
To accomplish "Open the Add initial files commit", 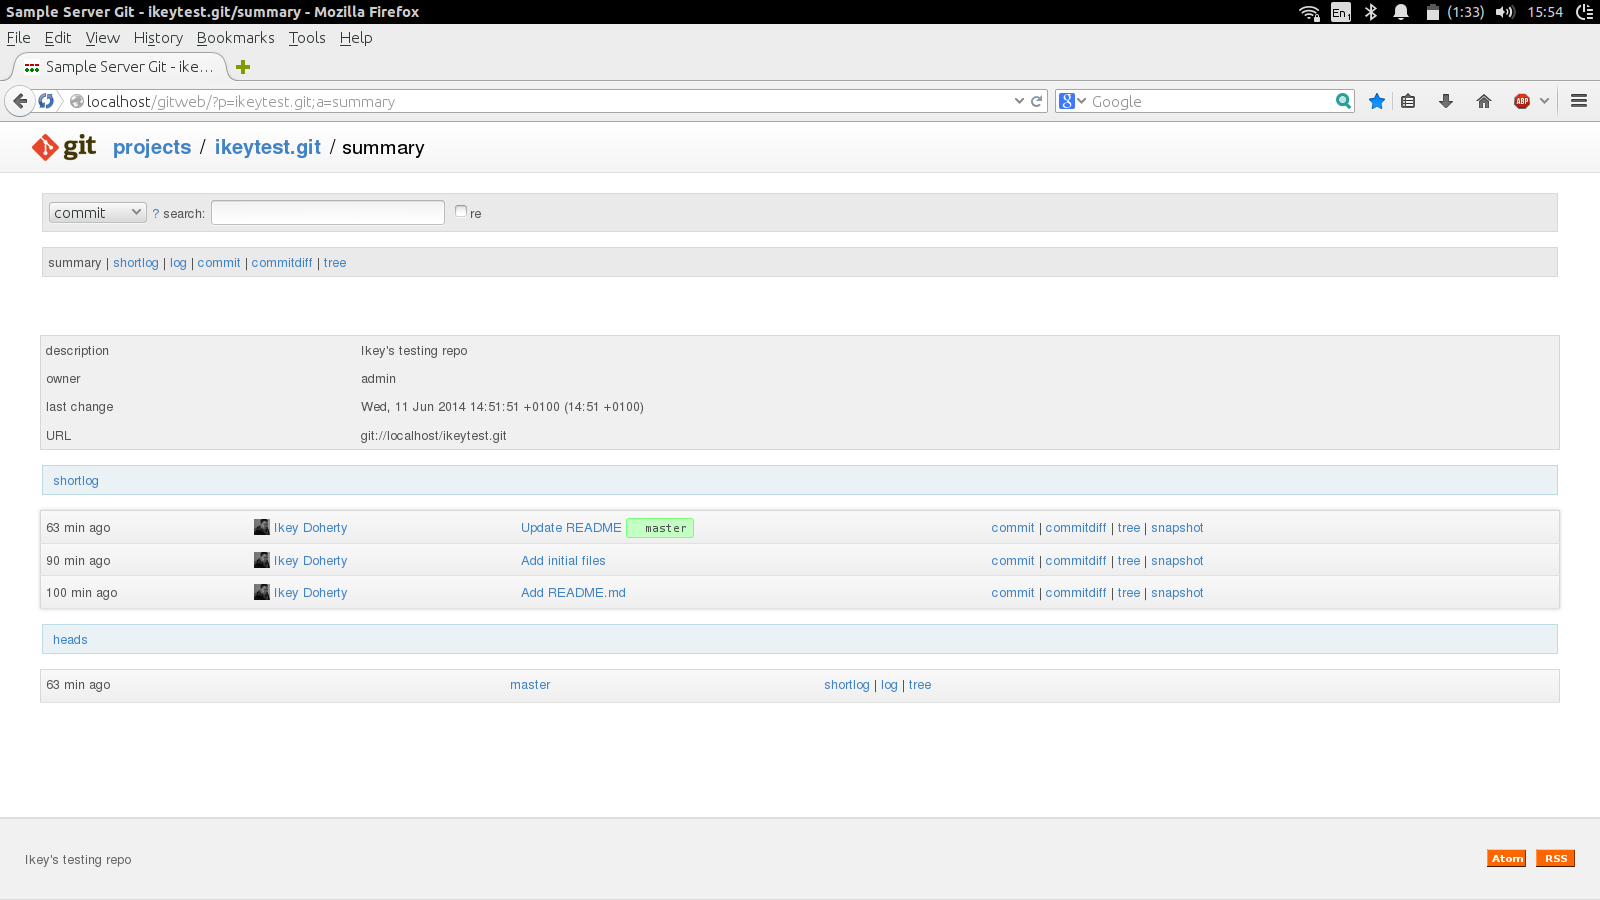I will coord(563,561).
